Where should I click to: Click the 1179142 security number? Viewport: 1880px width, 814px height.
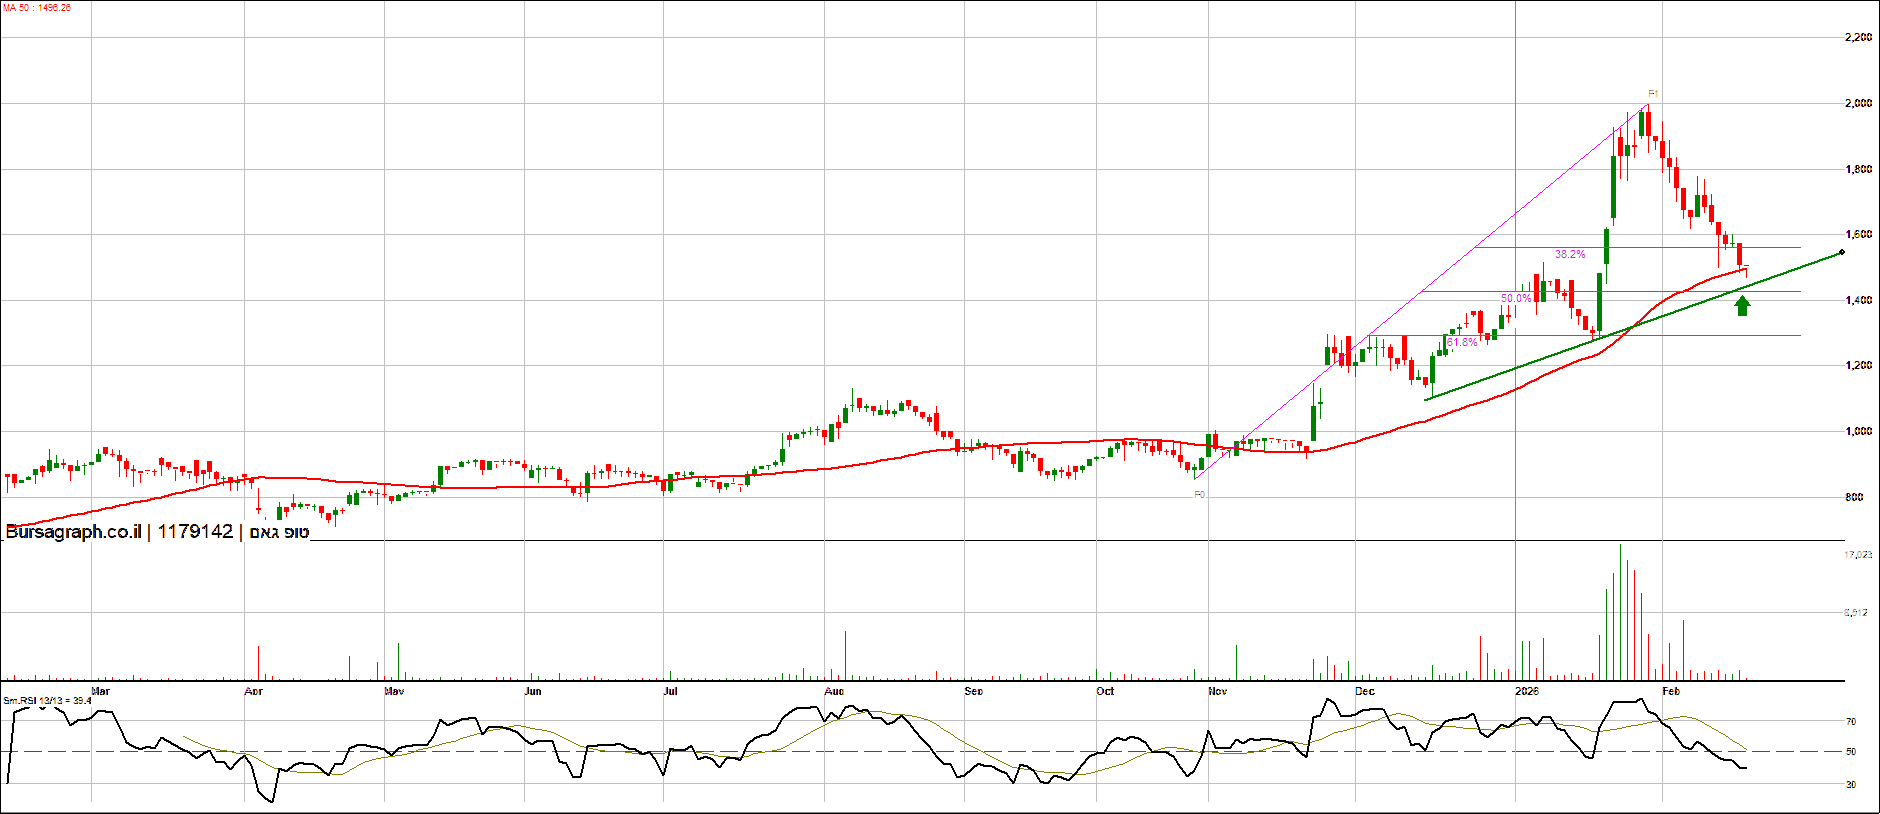195,532
